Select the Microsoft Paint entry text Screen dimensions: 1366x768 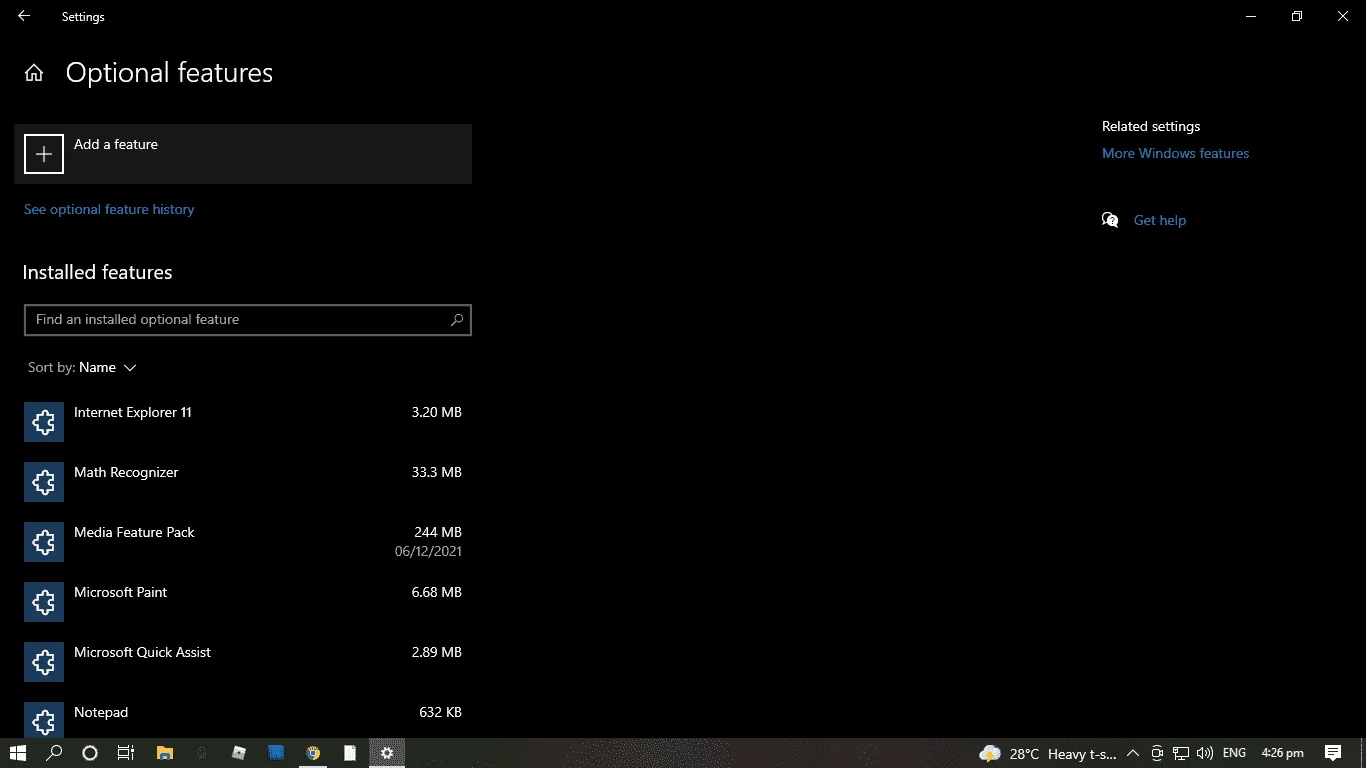coord(120,592)
